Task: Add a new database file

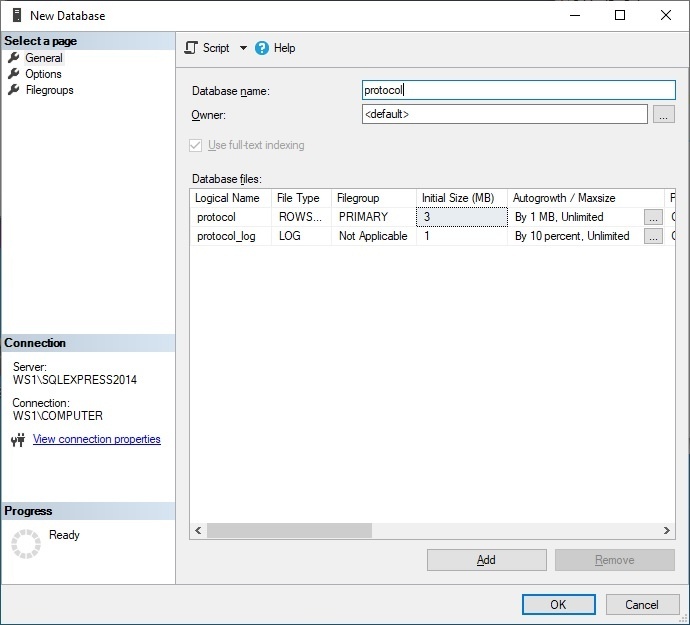Action: (x=487, y=560)
